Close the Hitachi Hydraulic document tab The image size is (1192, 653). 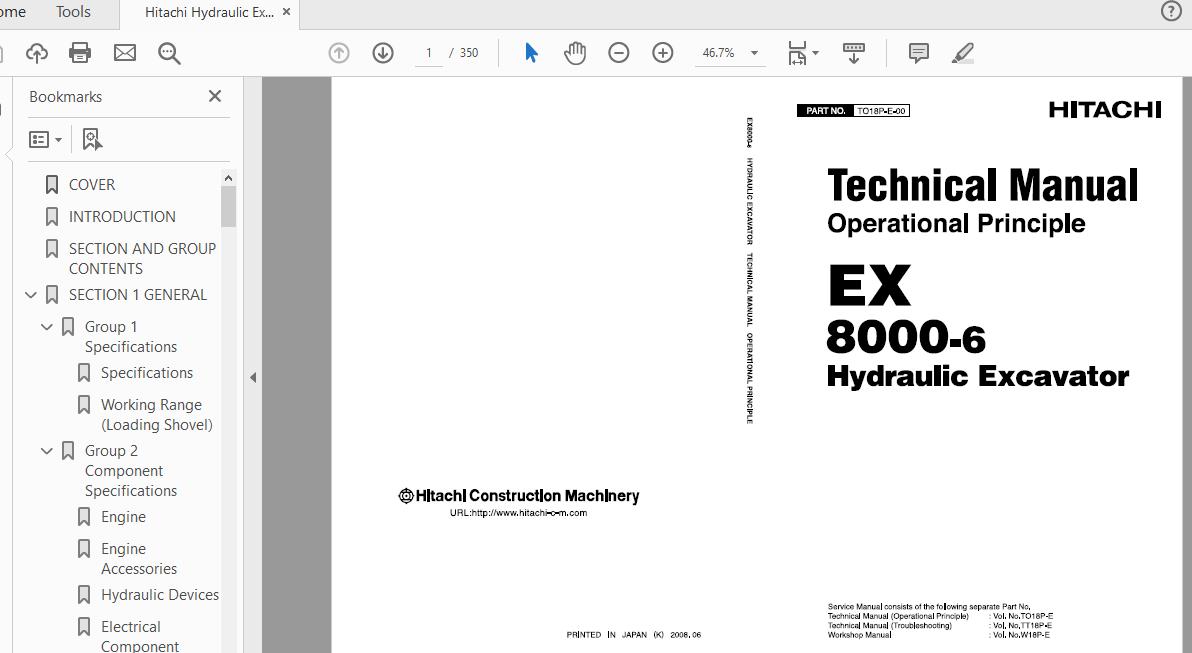pos(286,12)
